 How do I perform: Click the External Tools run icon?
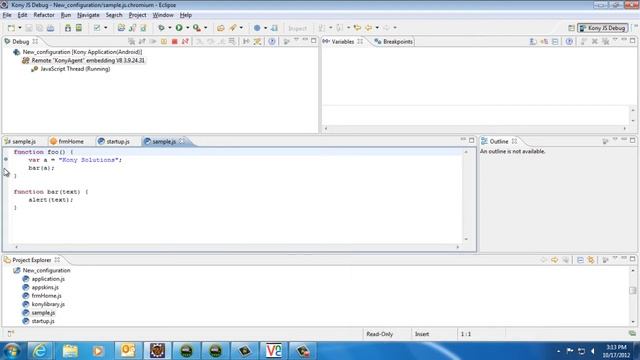(x=197, y=28)
